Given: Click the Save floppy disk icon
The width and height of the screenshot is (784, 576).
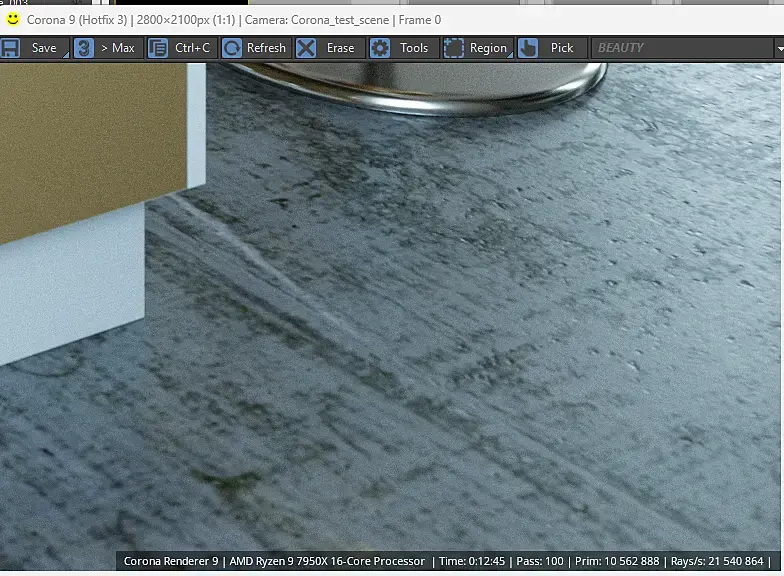Looking at the screenshot, I should (10, 48).
